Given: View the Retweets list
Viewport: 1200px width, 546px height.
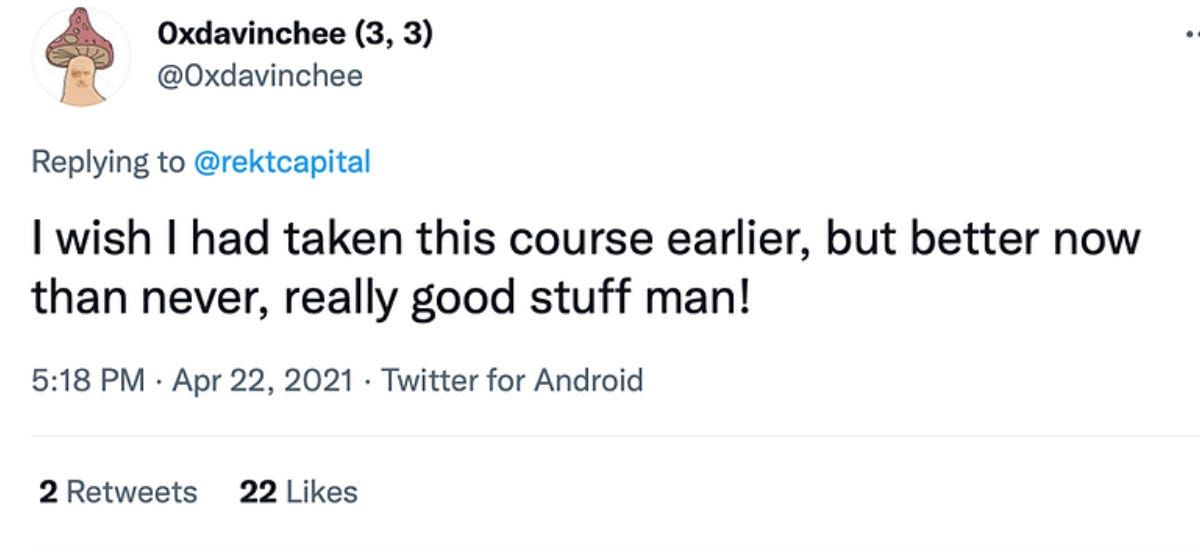Looking at the screenshot, I should point(131,492).
